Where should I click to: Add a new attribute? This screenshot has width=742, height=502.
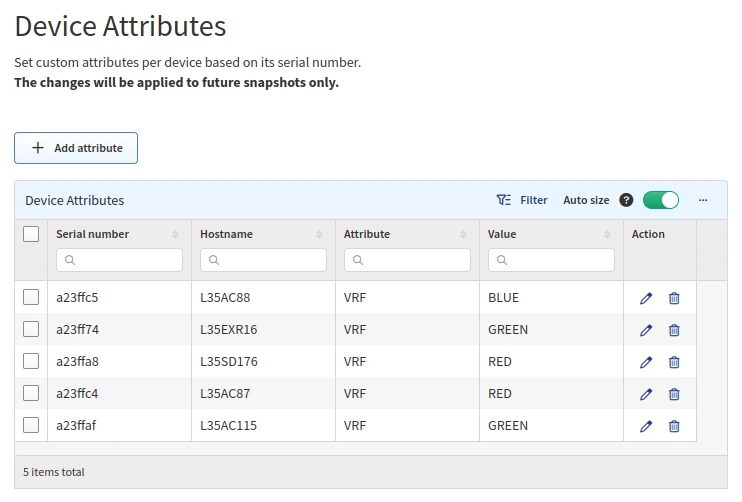(x=76, y=148)
